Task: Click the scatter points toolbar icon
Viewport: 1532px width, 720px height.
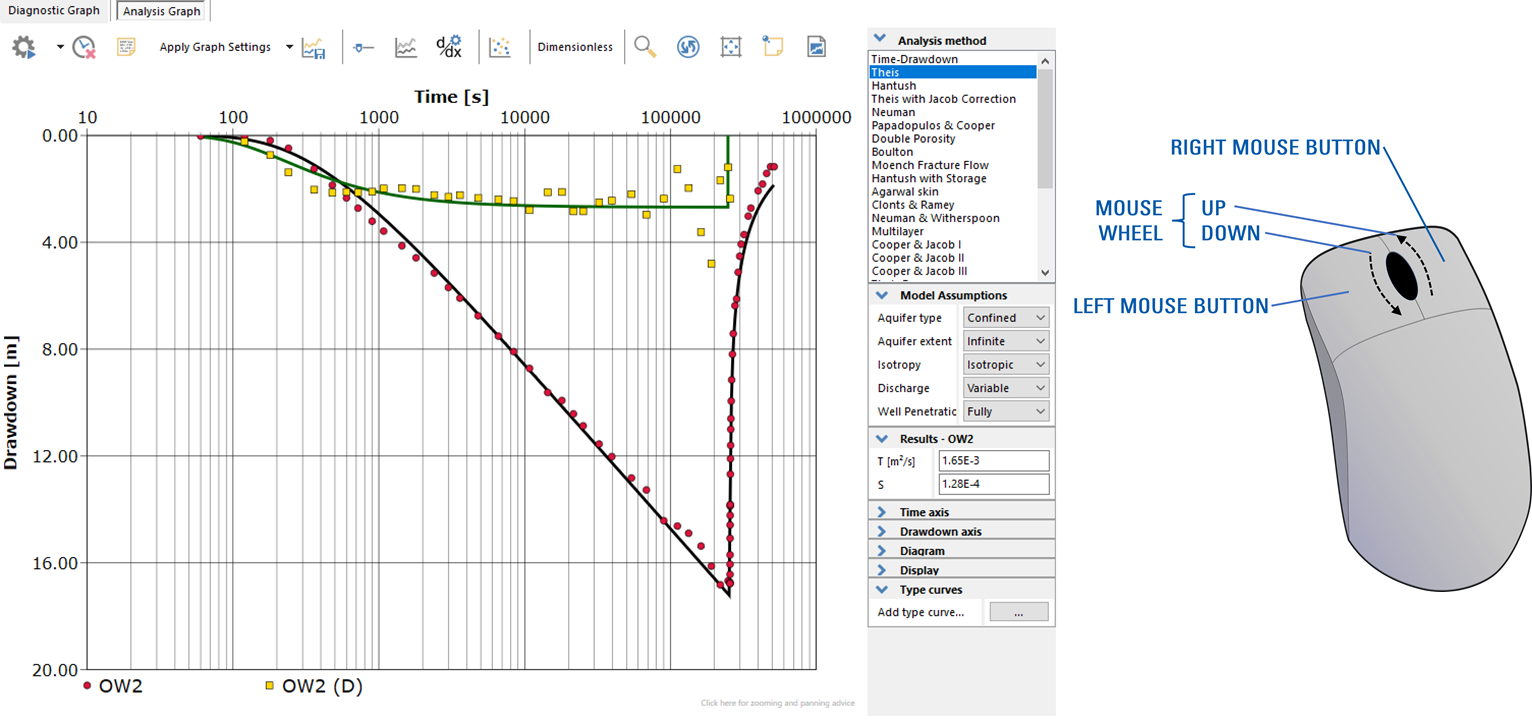Action: point(500,47)
